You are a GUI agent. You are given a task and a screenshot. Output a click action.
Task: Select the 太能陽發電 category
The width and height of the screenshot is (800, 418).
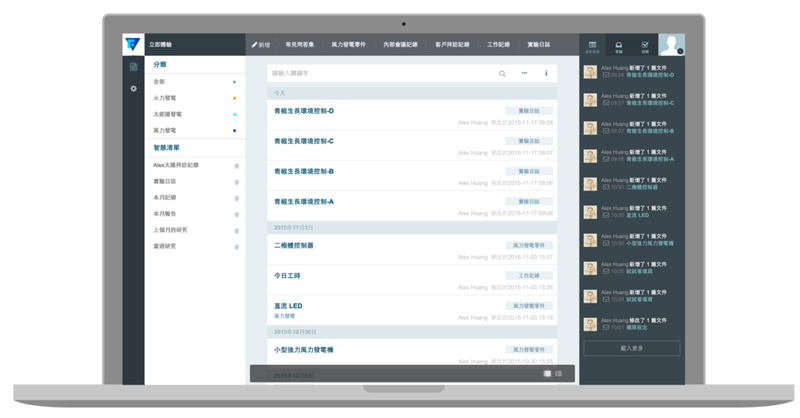point(167,114)
